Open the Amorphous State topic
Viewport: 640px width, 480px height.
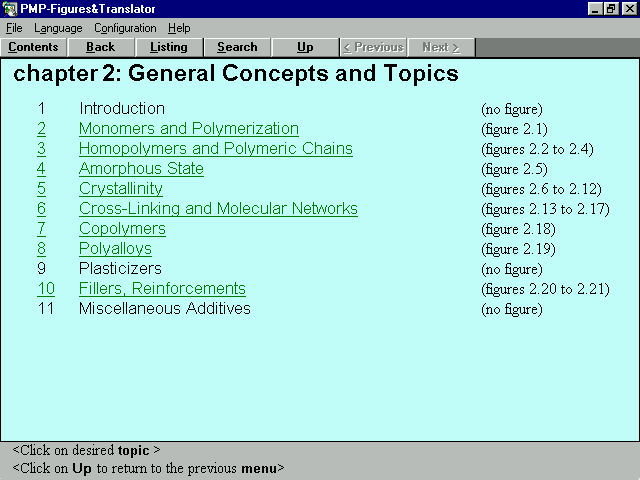pos(141,169)
